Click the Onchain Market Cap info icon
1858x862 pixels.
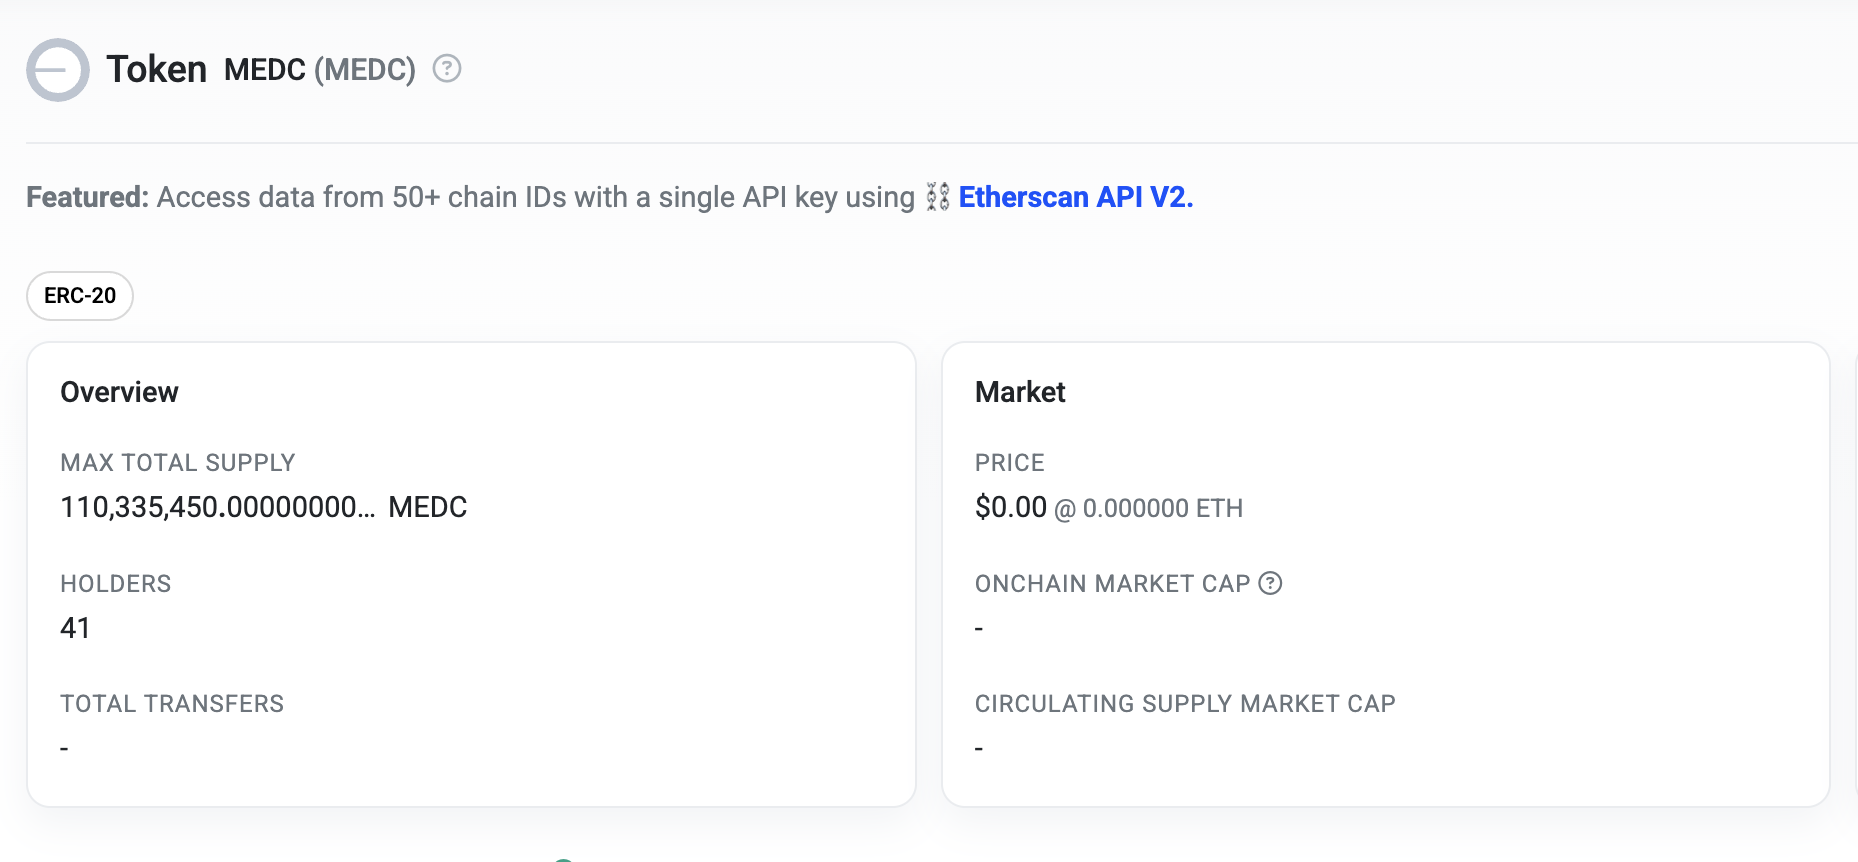point(1270,583)
